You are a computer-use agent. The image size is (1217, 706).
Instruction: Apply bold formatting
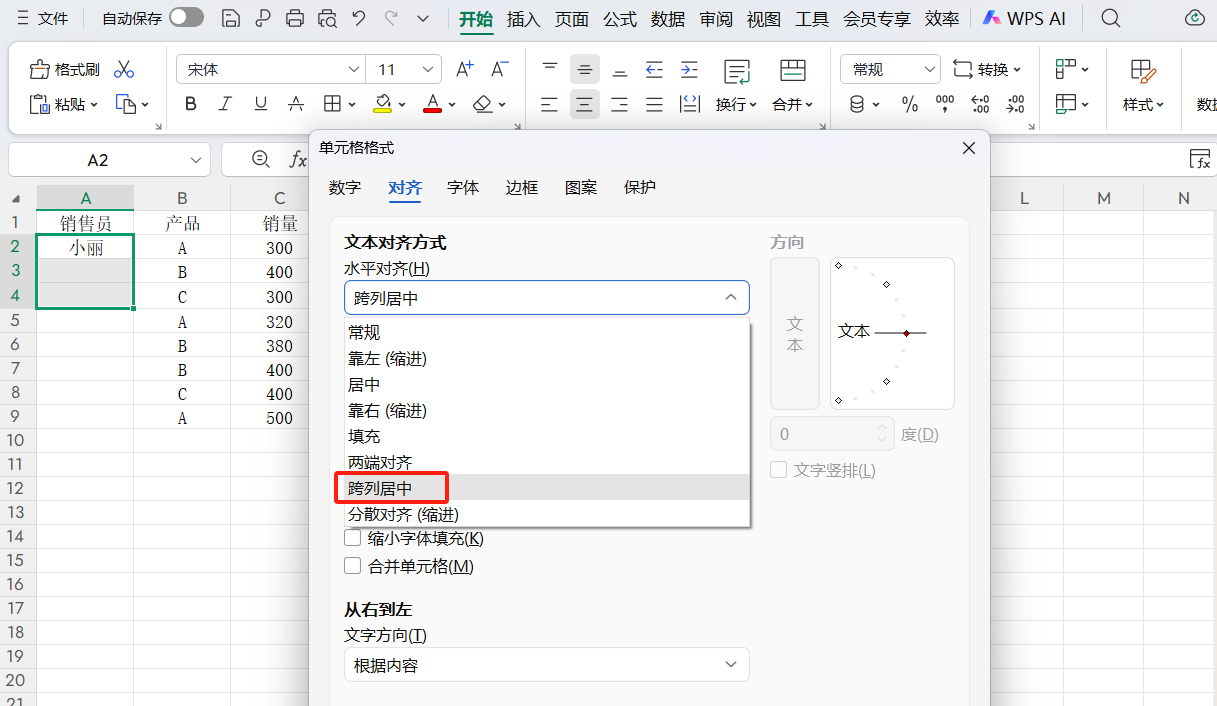tap(190, 104)
